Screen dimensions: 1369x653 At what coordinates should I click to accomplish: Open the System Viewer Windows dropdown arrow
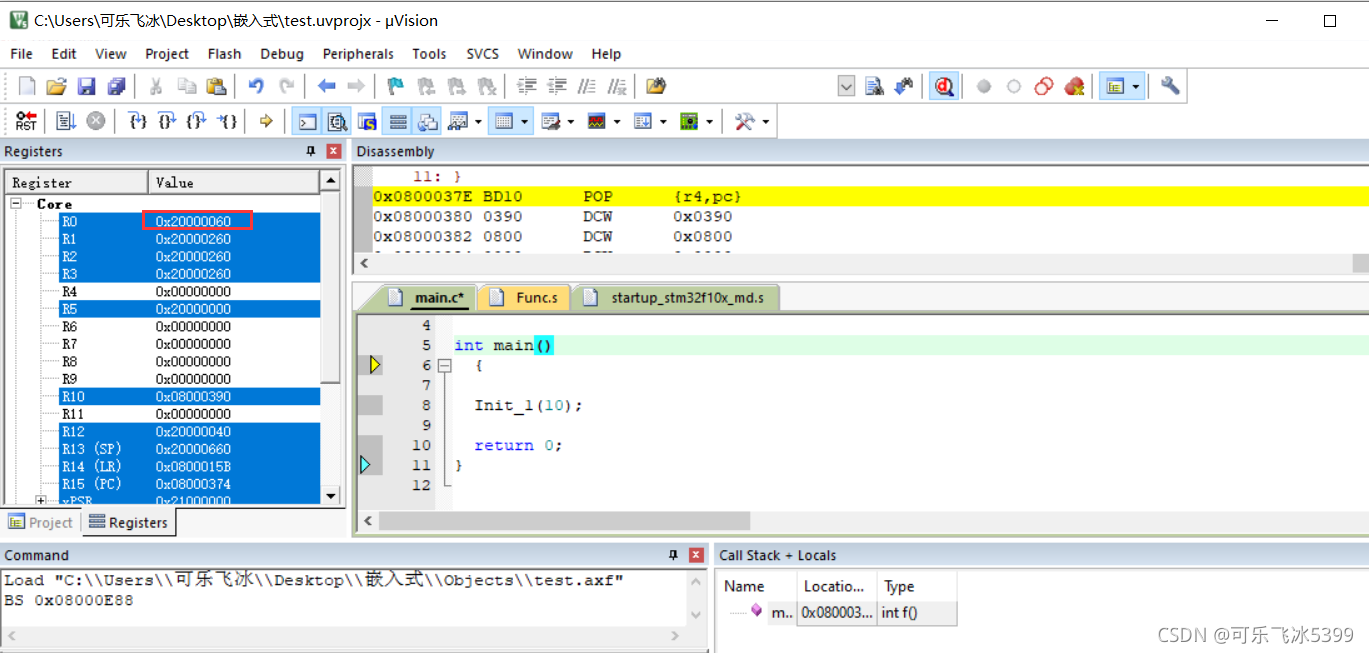(709, 122)
